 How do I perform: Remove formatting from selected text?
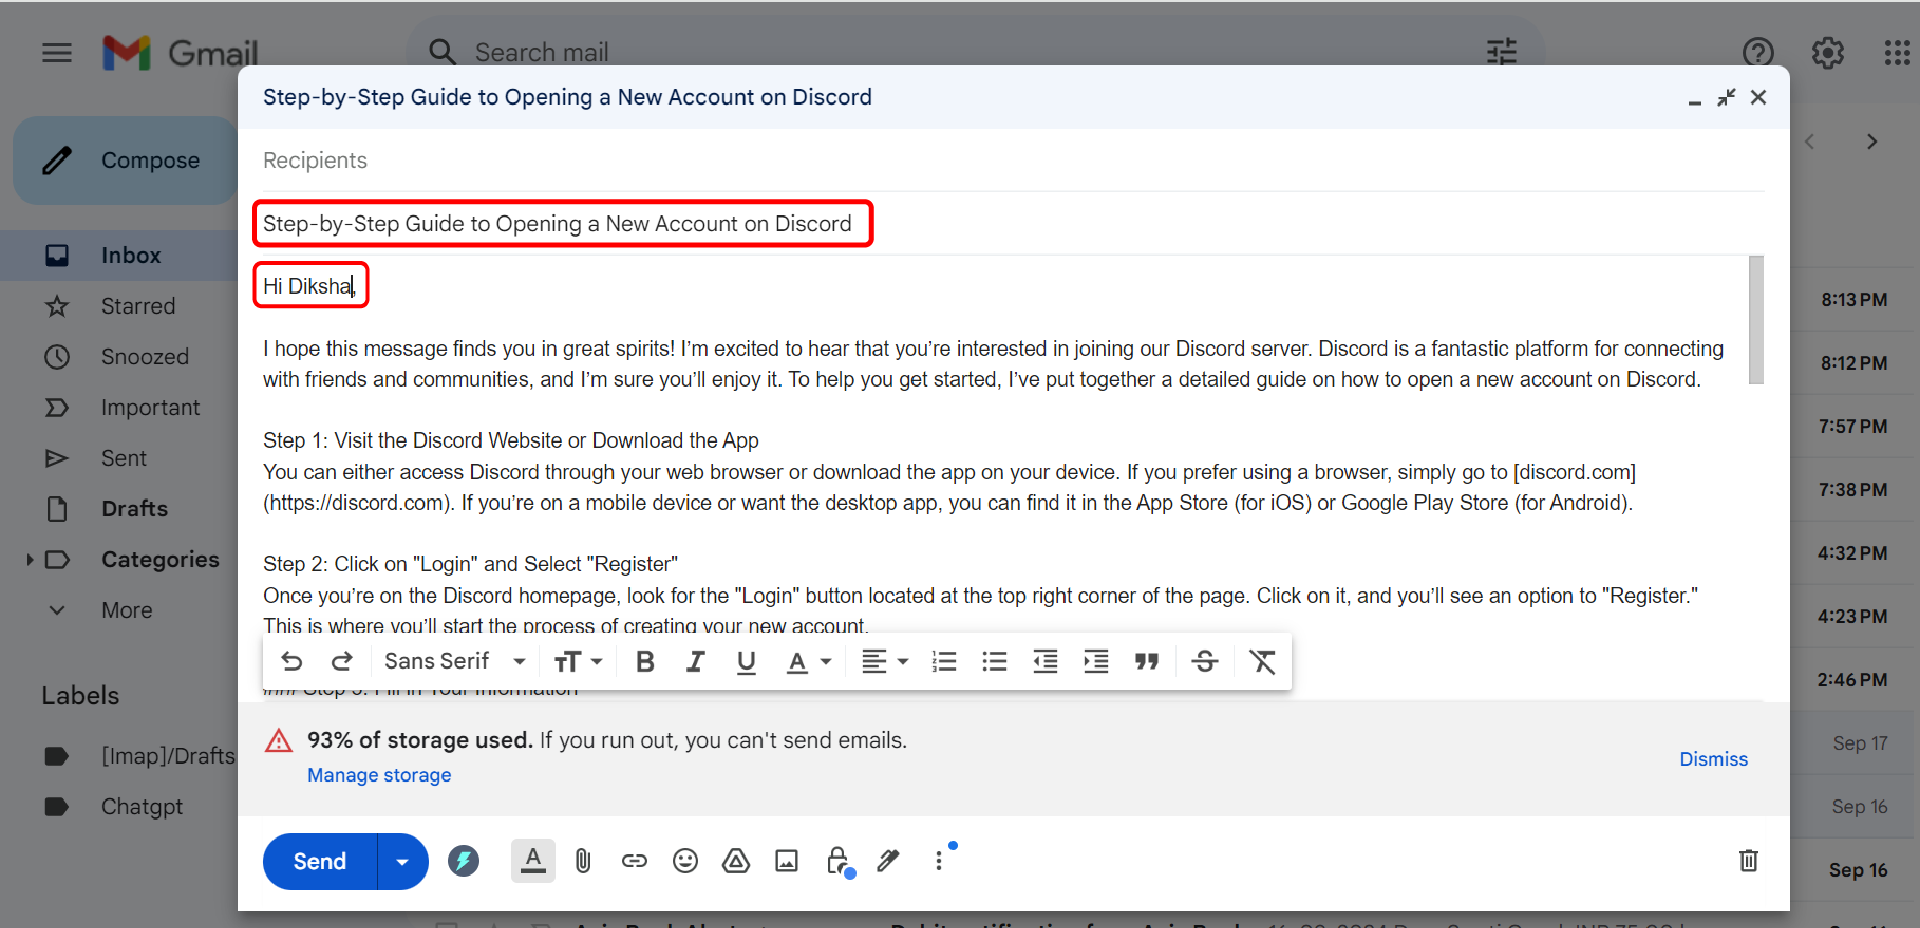[x=1262, y=662]
